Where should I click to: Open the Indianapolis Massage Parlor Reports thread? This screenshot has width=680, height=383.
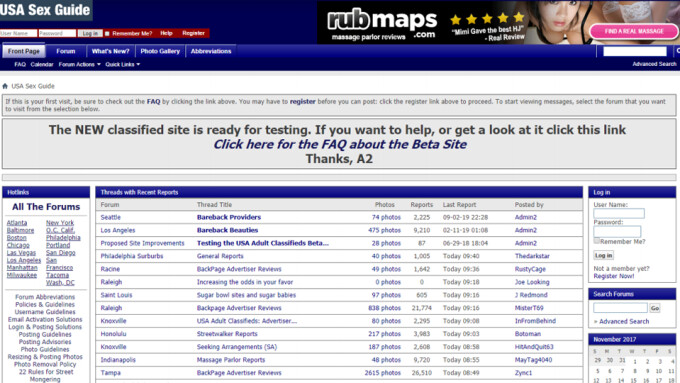231,360
